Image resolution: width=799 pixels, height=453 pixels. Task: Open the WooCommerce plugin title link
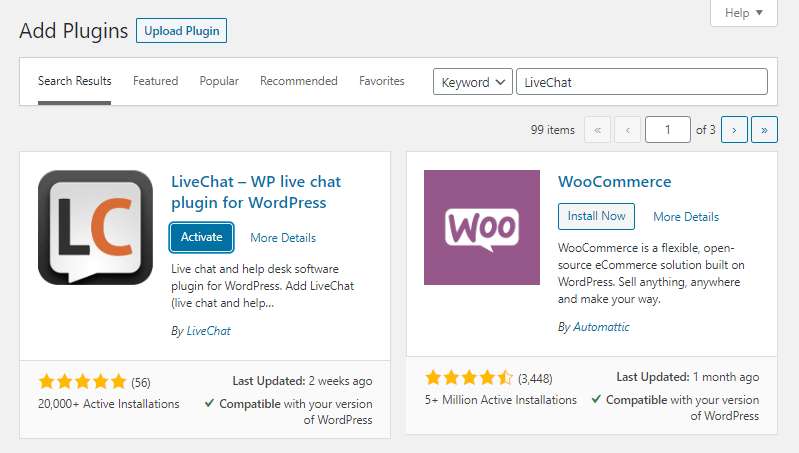point(615,181)
